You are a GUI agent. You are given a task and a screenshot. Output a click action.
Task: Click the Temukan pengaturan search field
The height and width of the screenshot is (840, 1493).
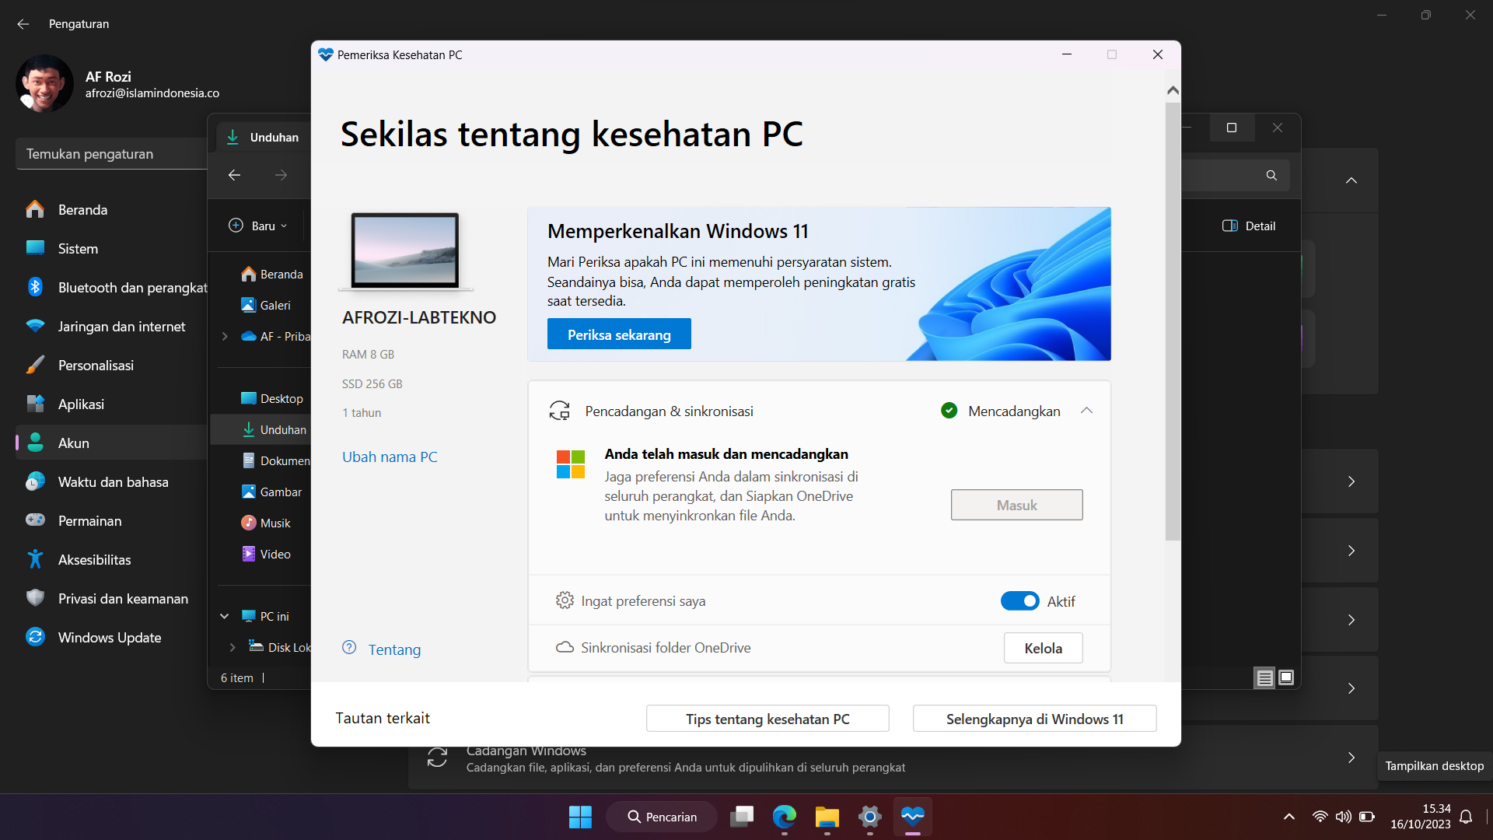click(x=111, y=154)
